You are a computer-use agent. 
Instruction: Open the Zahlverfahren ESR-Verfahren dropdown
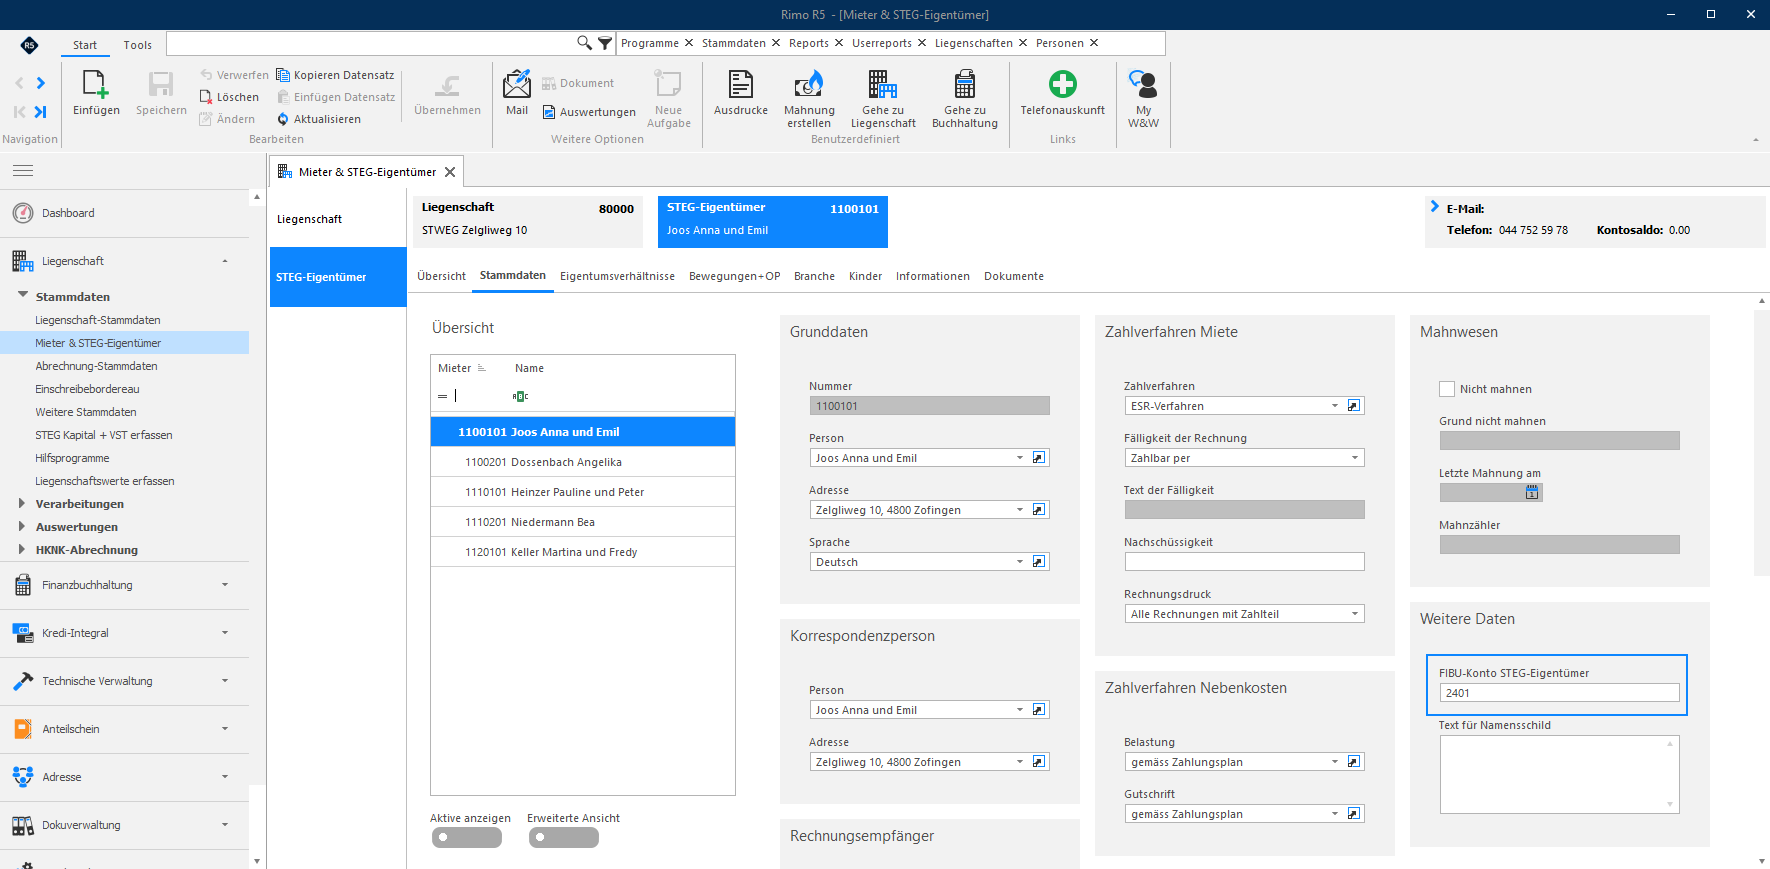[1334, 406]
